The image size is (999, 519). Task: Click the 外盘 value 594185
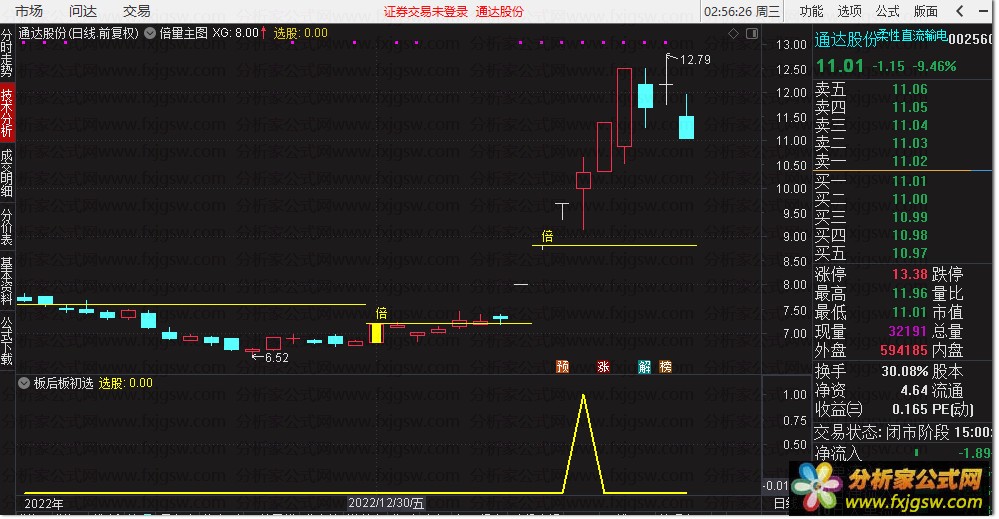(903, 350)
